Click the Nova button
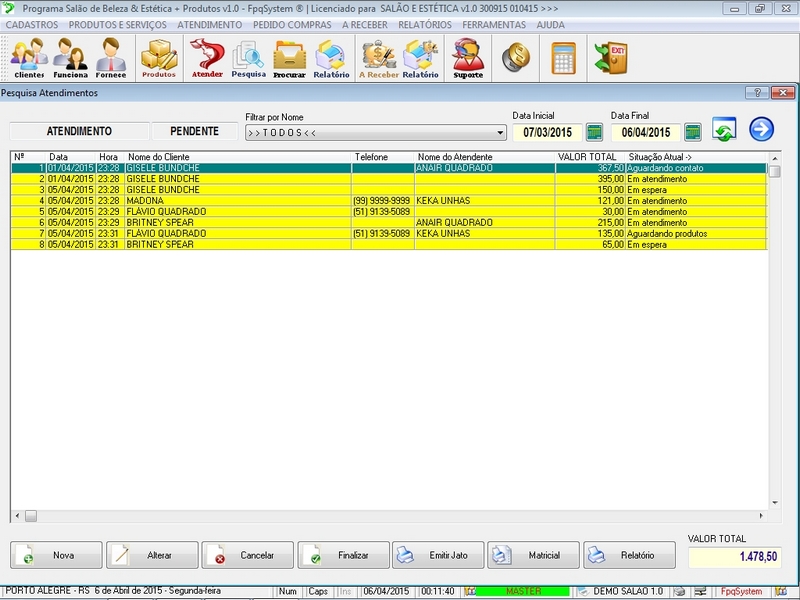 click(56, 555)
